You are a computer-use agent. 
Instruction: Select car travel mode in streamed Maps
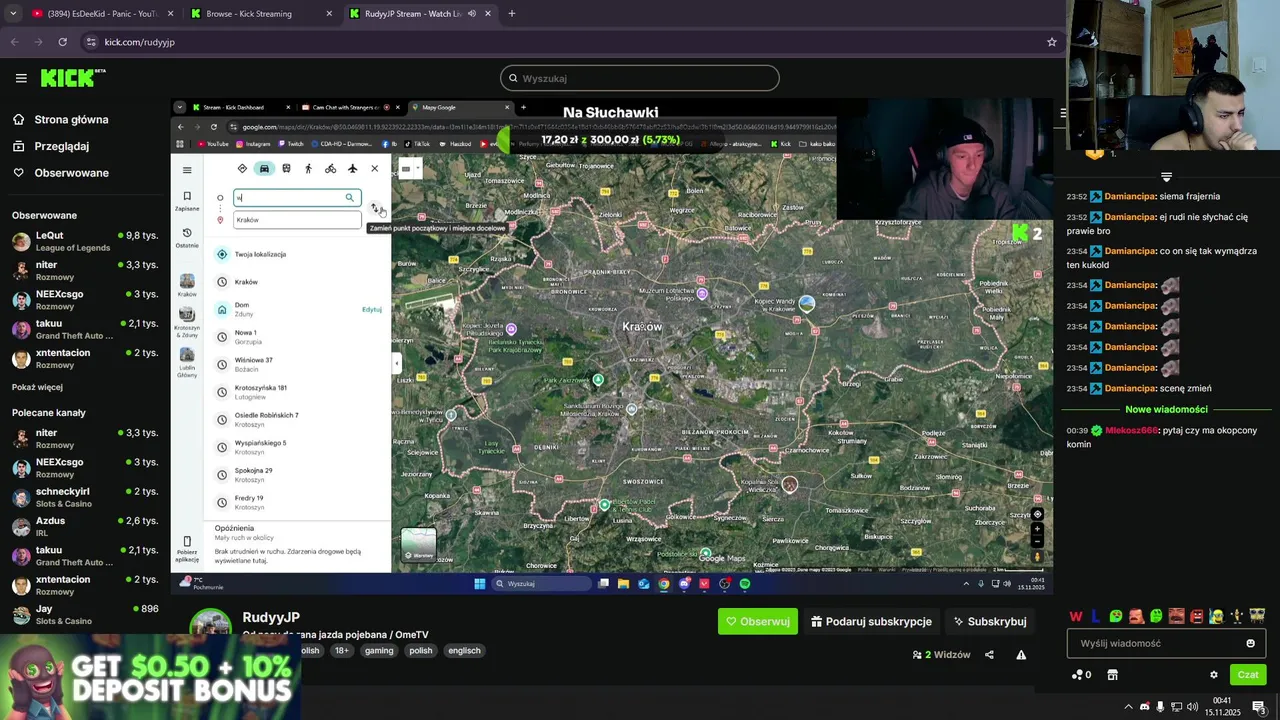click(264, 169)
